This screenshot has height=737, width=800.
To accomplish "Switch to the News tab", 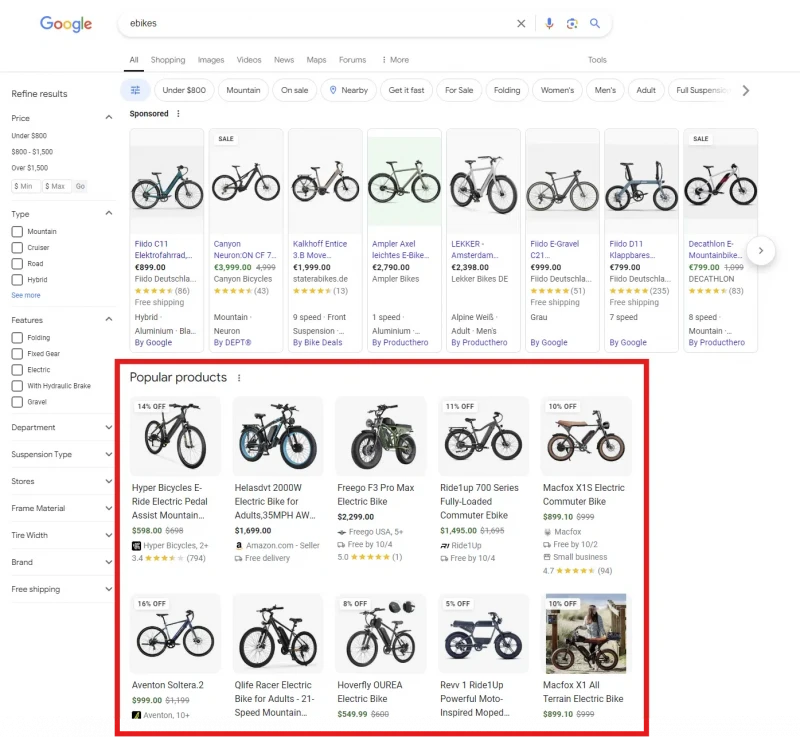I will [284, 60].
